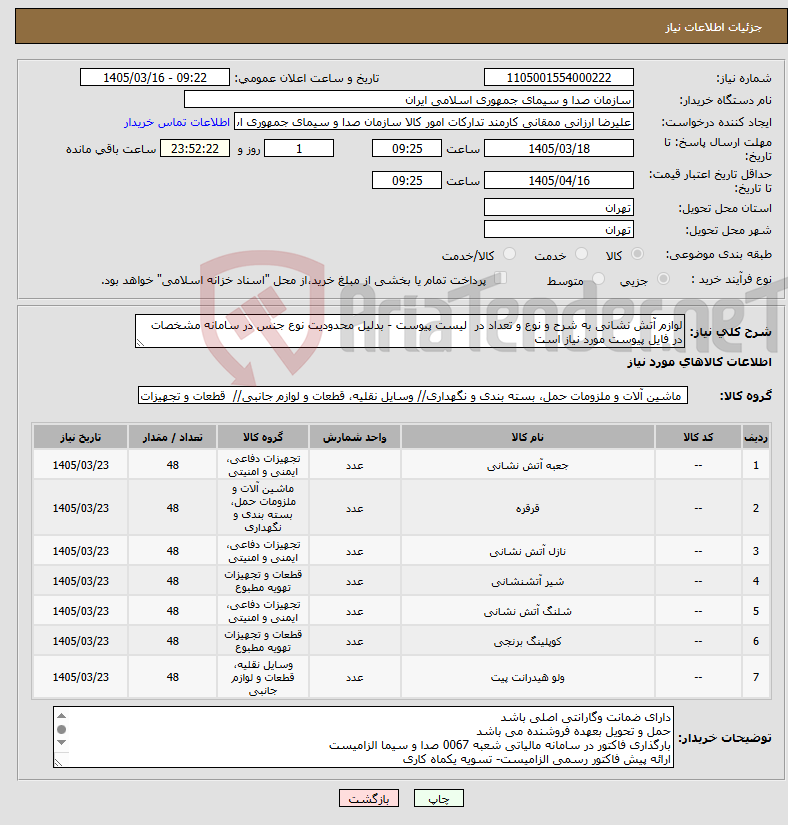Click the تاریخ نیاز column header

click(80, 437)
